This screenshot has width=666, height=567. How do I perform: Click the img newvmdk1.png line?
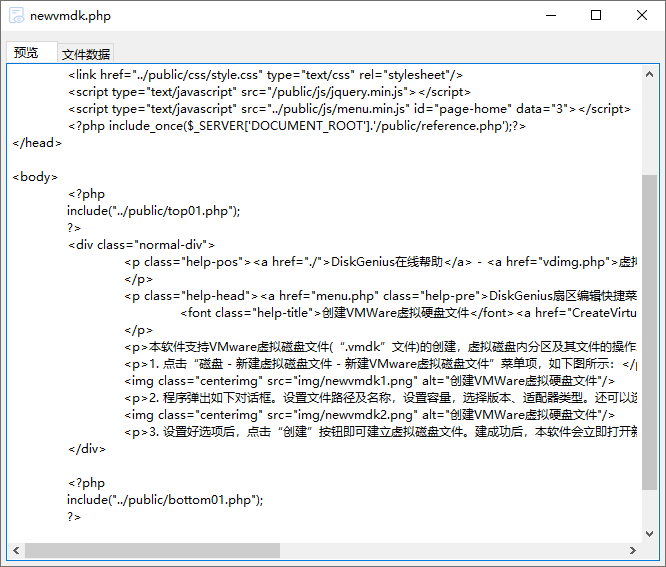pyautogui.click(x=370, y=381)
